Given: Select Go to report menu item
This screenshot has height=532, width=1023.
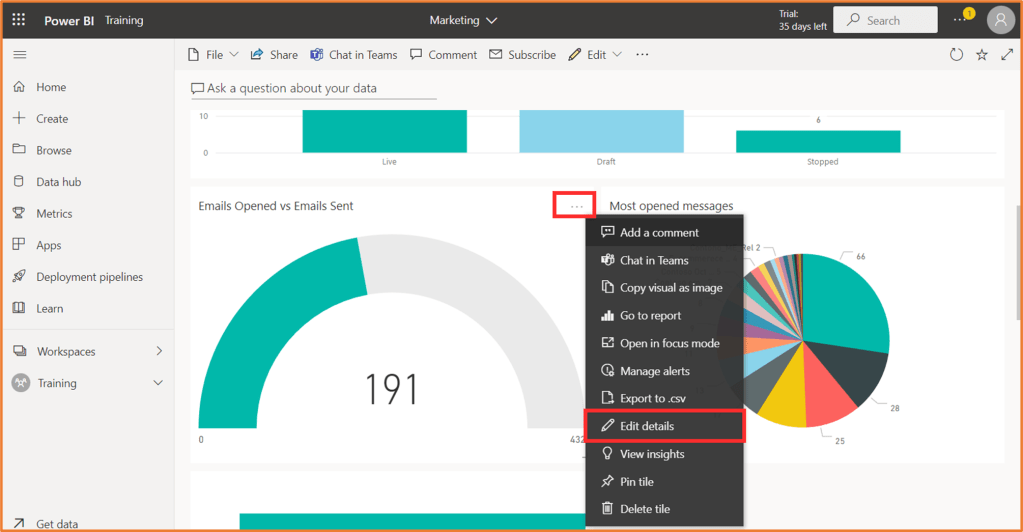Looking at the screenshot, I should tap(664, 315).
